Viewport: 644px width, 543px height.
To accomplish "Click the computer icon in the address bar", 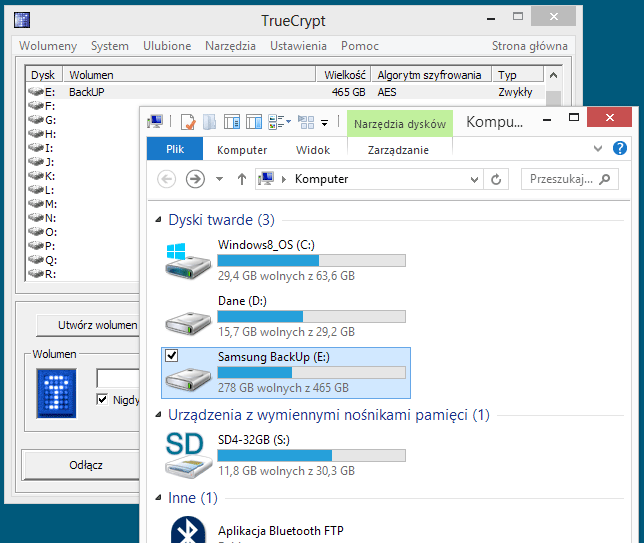I will (x=266, y=179).
